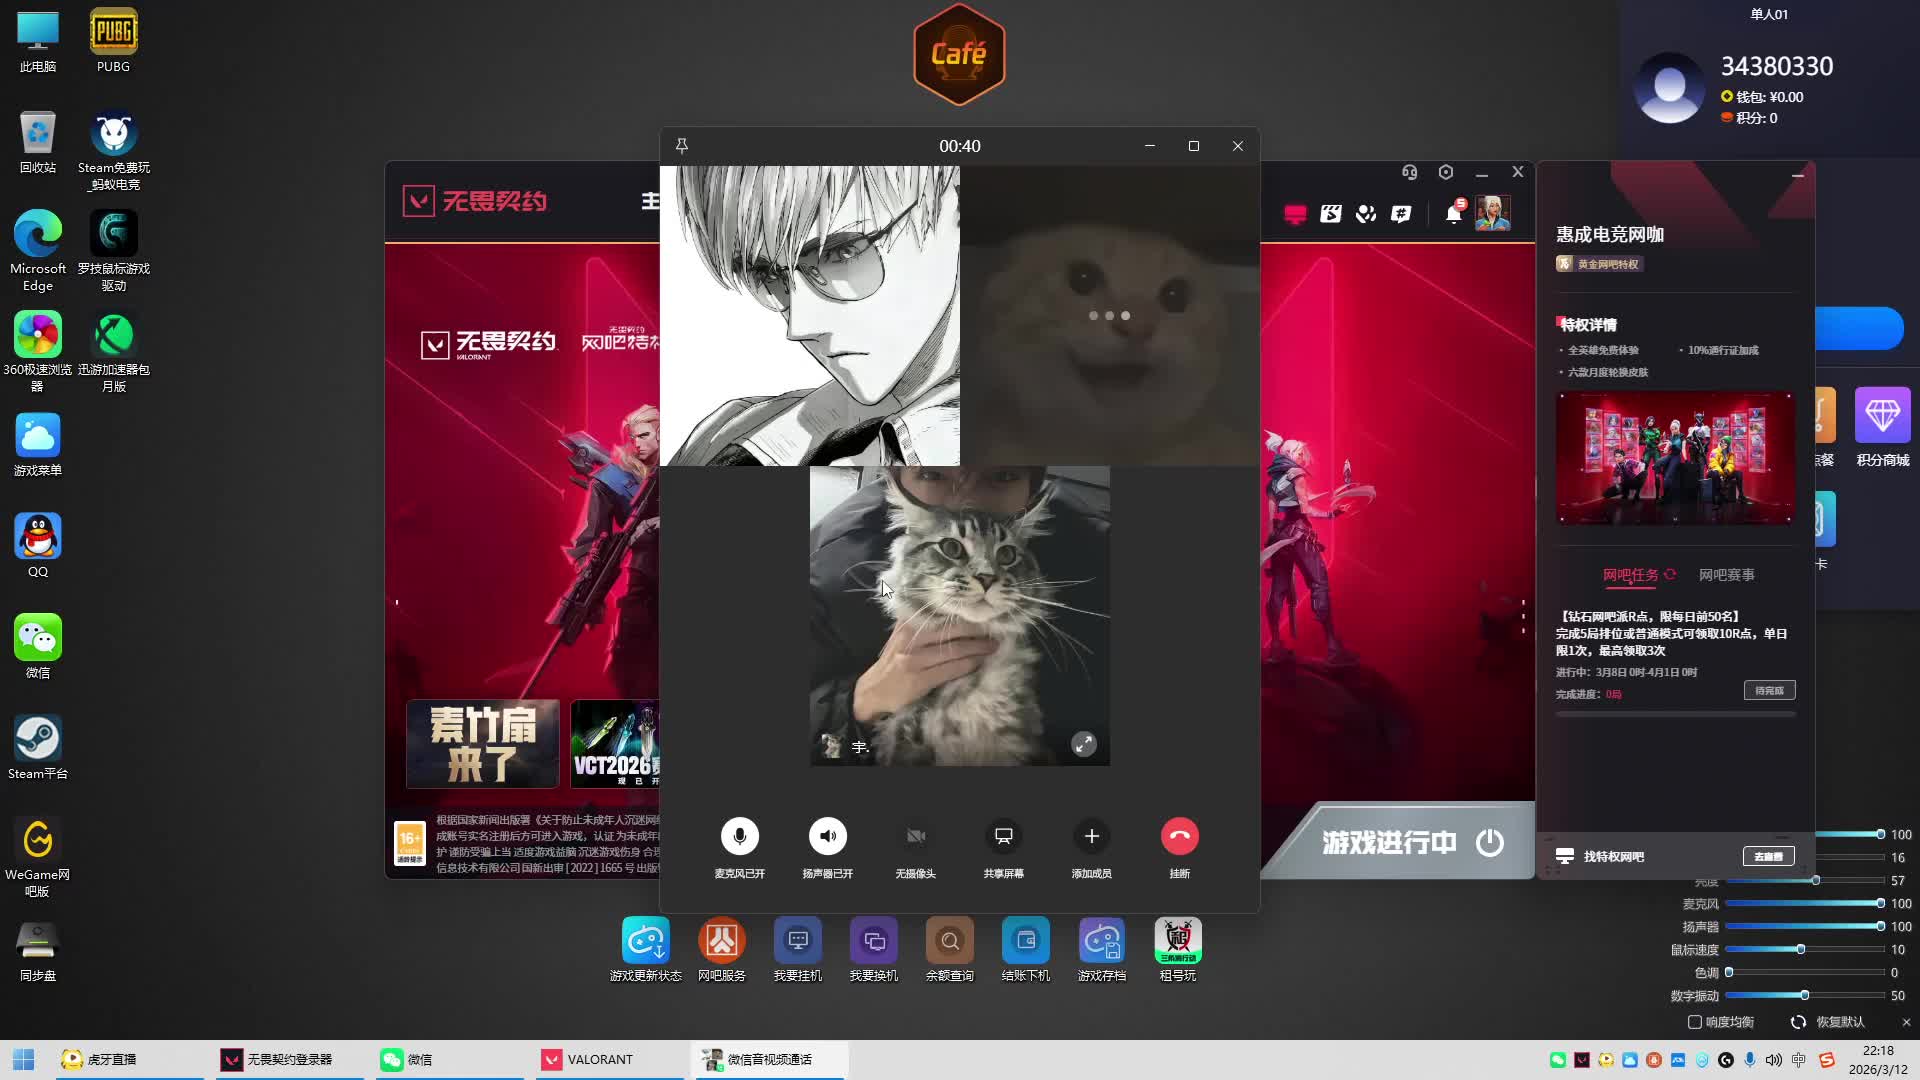Mute the microphone in video call
This screenshot has height=1080, width=1920.
(739, 836)
